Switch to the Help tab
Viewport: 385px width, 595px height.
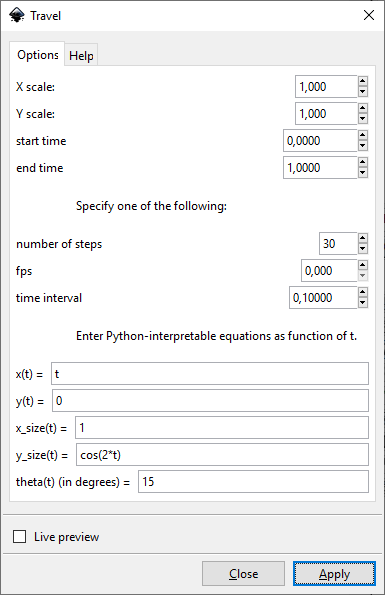pyautogui.click(x=81, y=55)
